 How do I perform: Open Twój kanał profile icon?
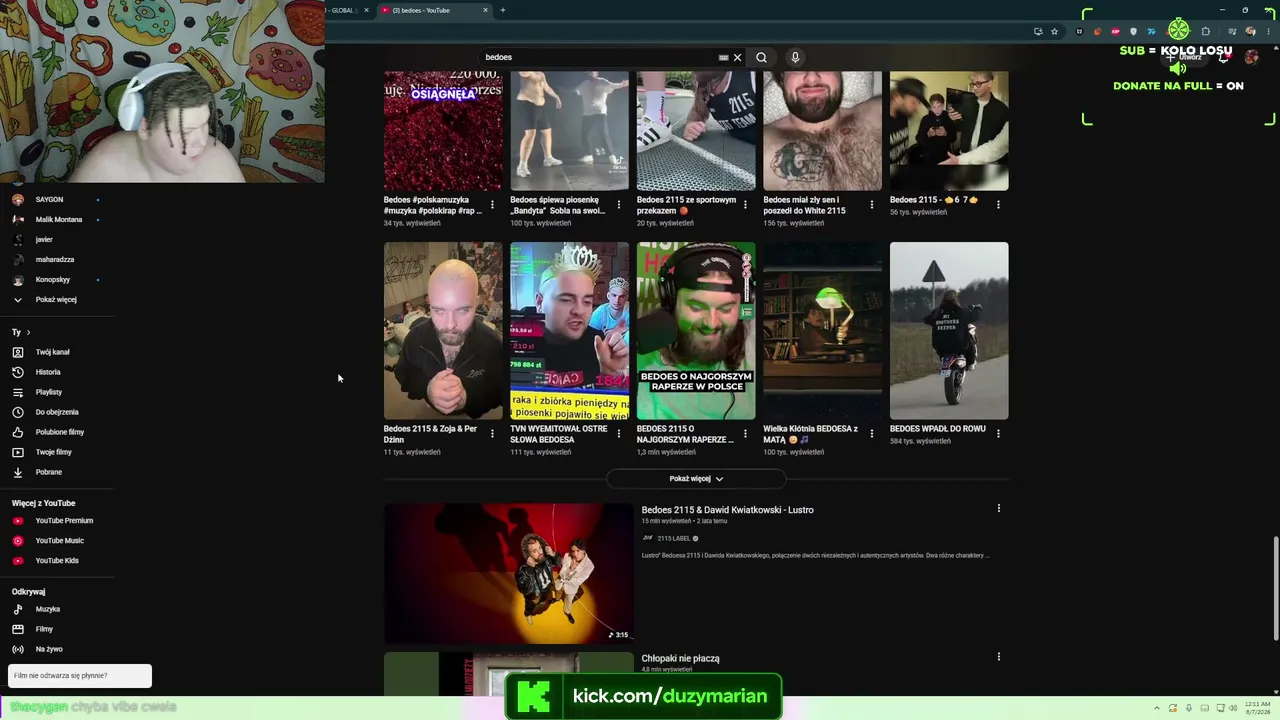point(18,352)
